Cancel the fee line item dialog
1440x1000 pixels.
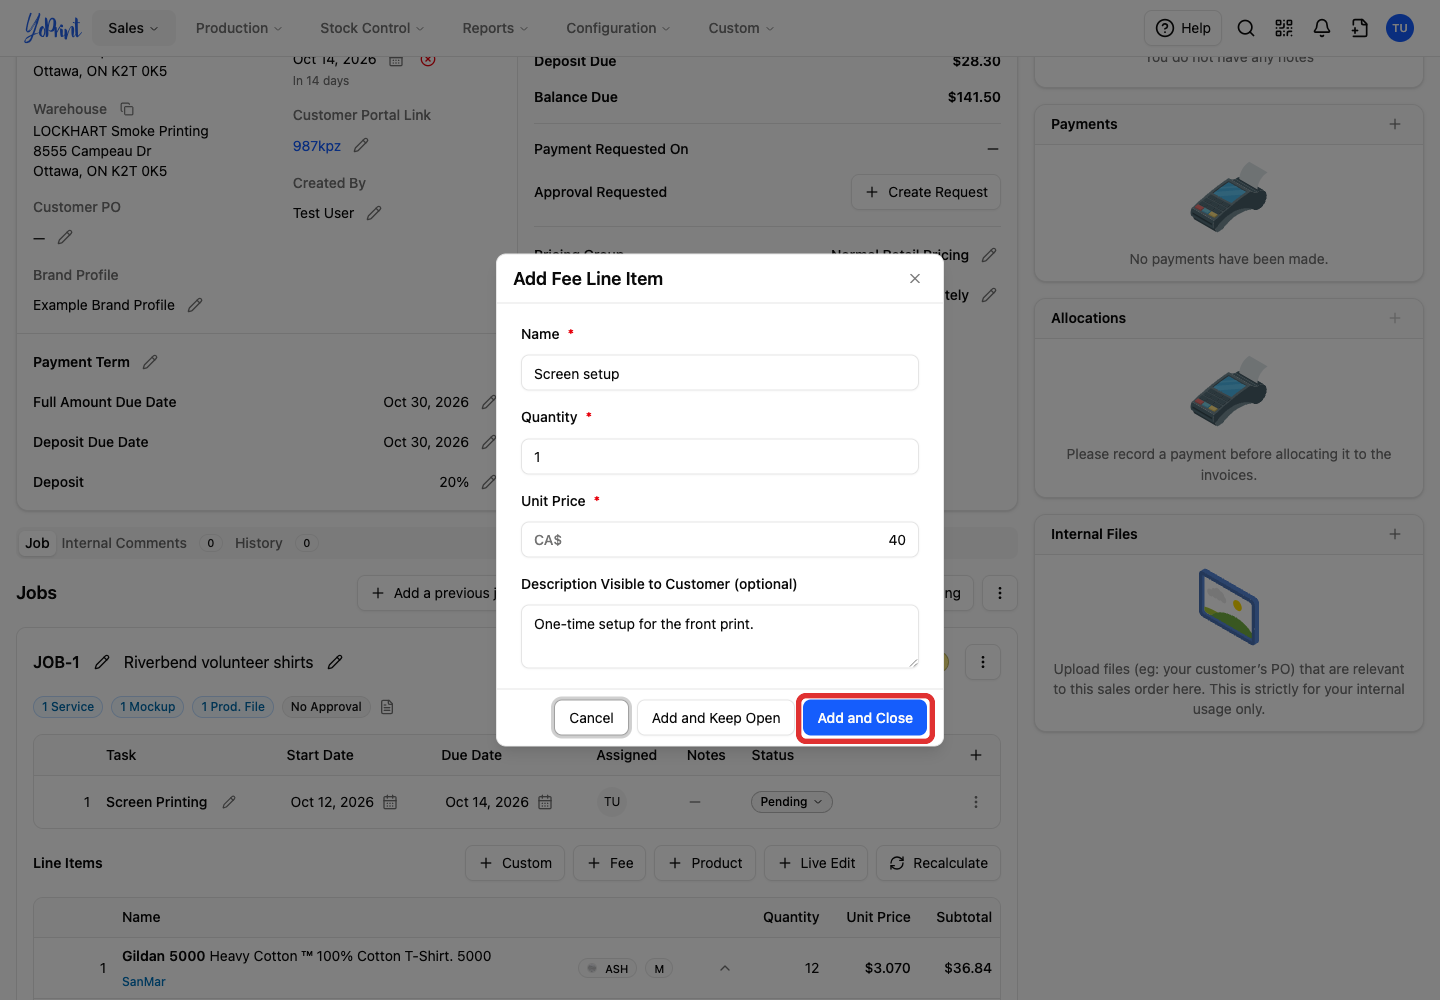click(x=591, y=718)
